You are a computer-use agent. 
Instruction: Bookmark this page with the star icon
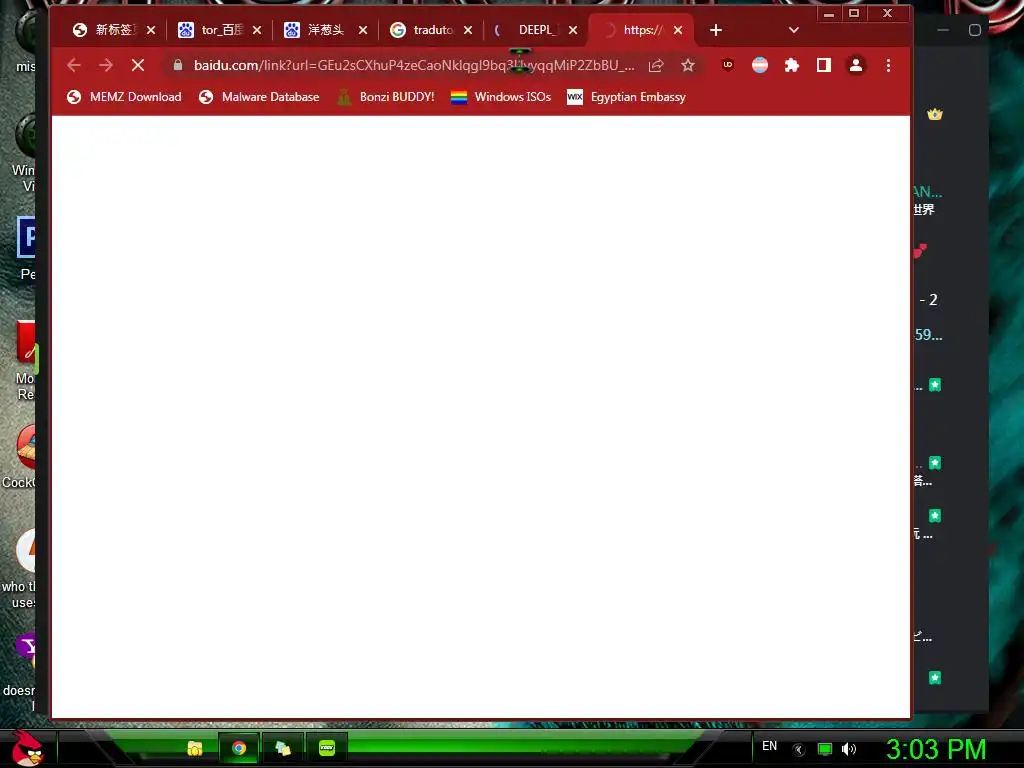point(688,65)
